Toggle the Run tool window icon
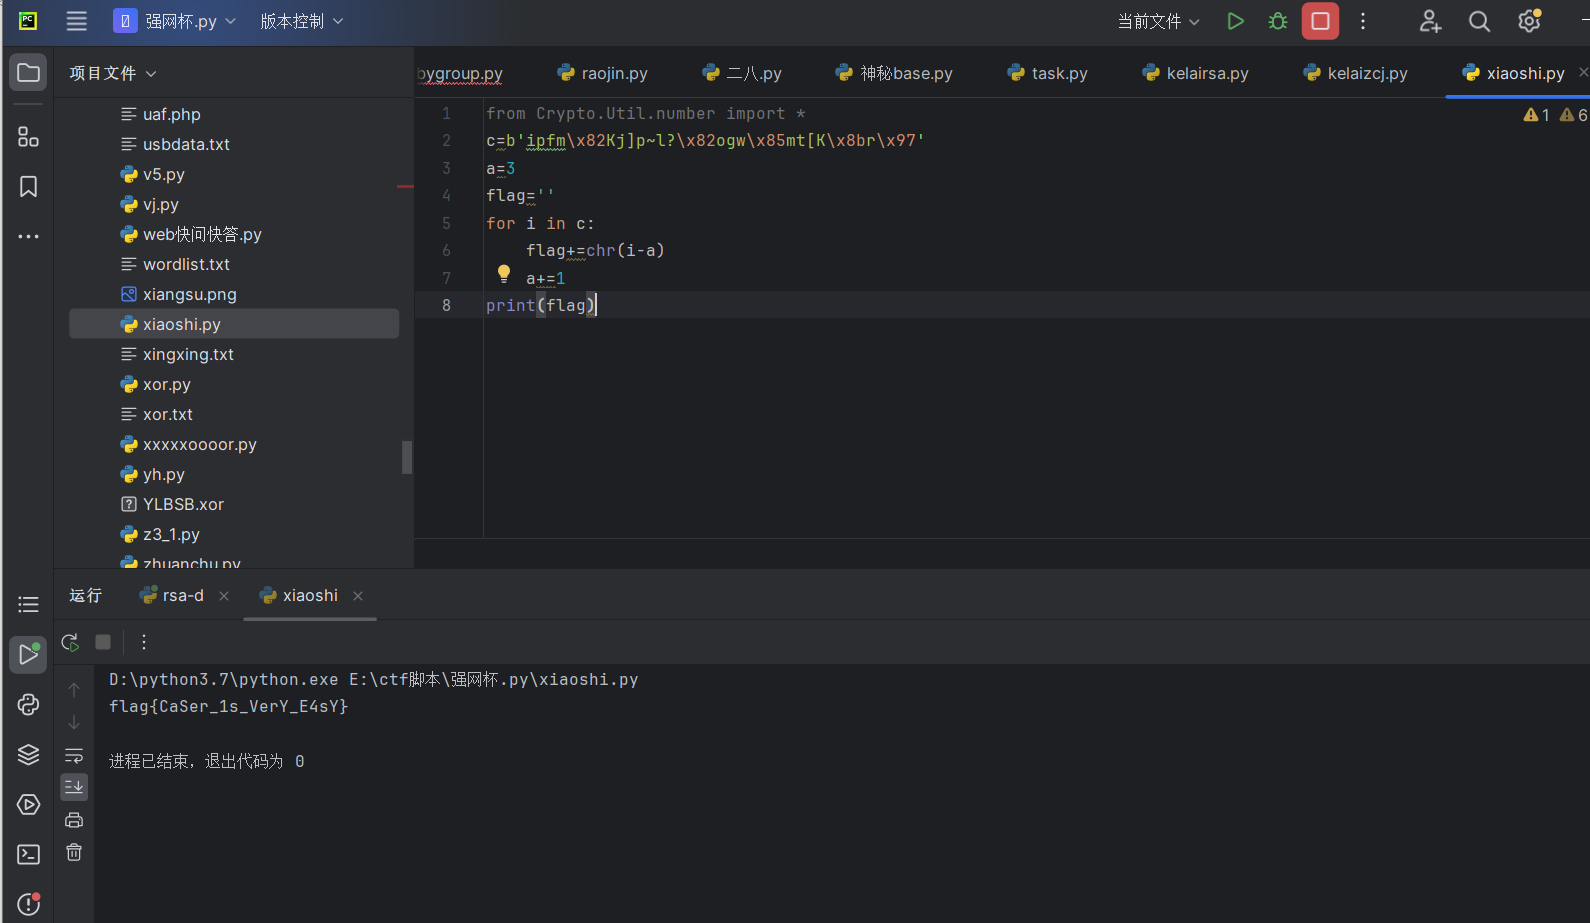Viewport: 1590px width, 923px height. pos(28,655)
